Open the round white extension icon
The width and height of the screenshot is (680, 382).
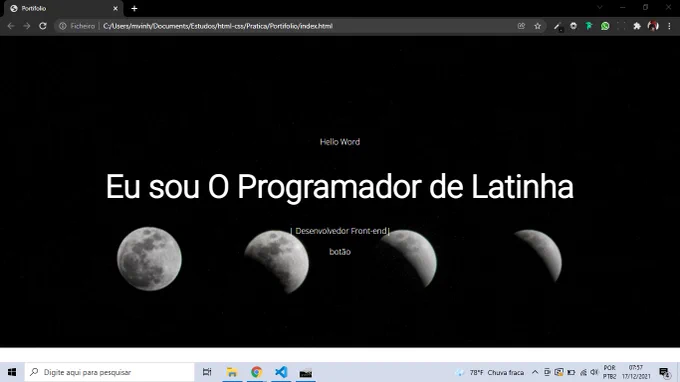click(x=573, y=26)
